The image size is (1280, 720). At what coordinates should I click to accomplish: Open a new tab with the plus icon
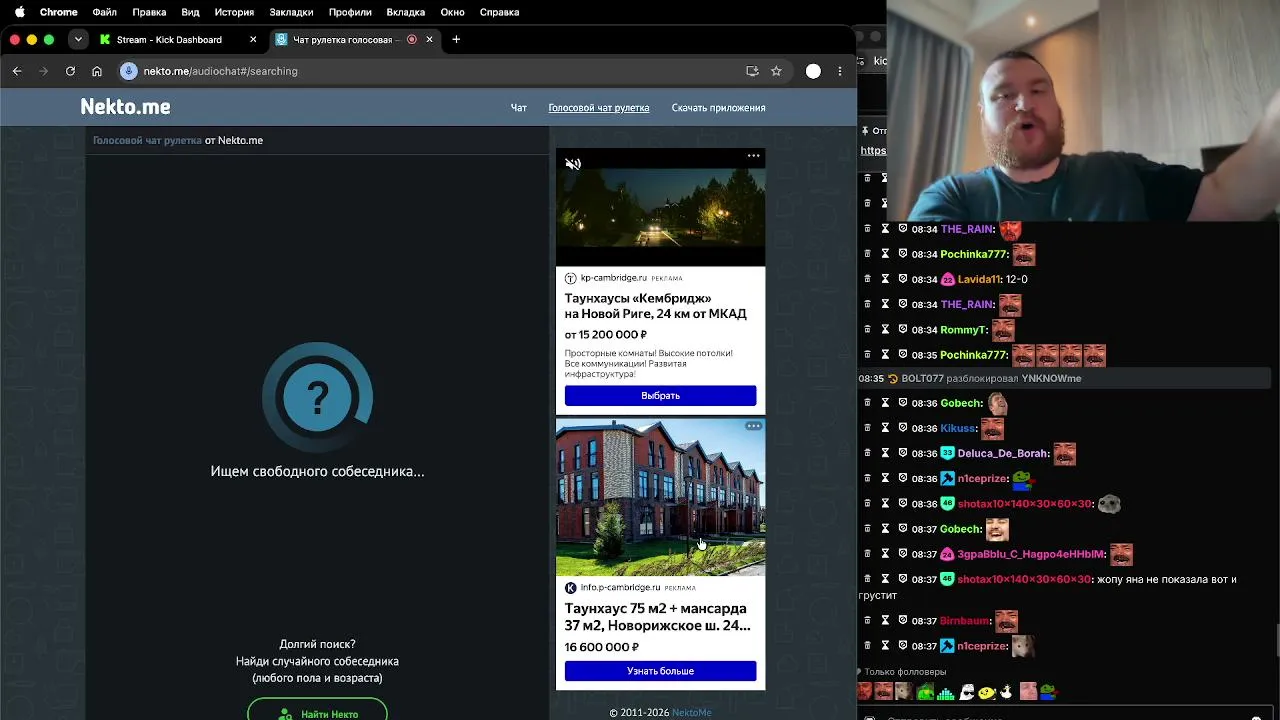coord(456,39)
